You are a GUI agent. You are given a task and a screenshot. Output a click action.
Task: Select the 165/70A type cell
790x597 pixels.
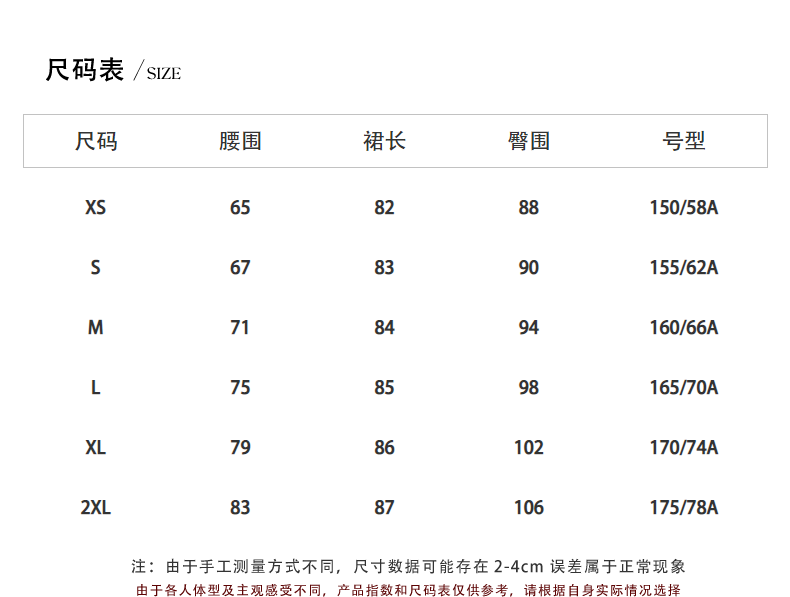(684, 388)
